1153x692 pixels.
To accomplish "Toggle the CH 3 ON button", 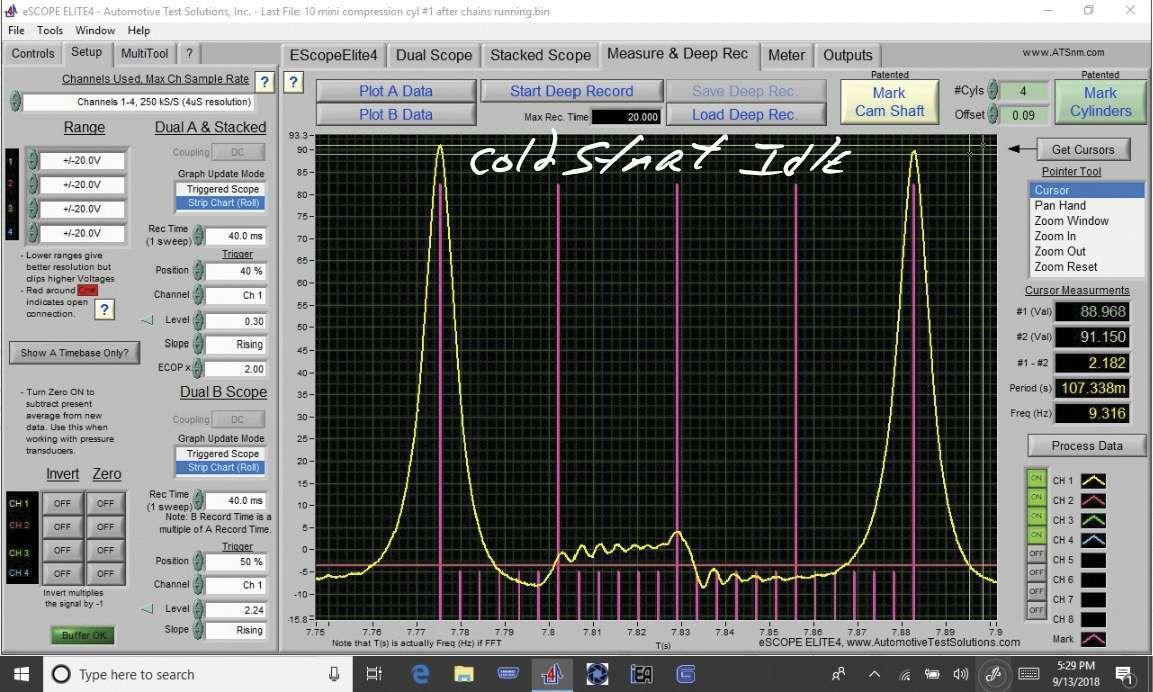I will 1036,516.
